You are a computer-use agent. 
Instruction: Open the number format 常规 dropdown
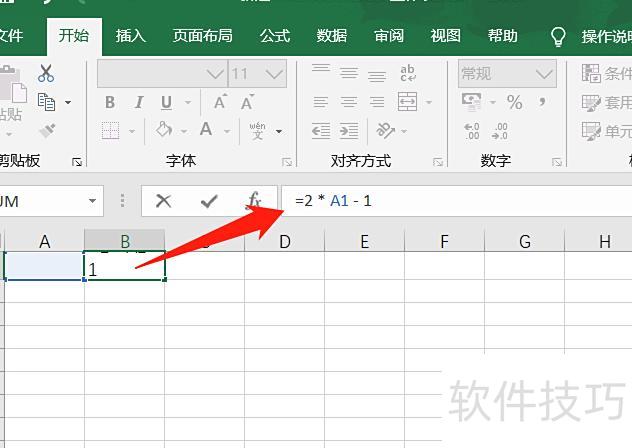click(544, 74)
